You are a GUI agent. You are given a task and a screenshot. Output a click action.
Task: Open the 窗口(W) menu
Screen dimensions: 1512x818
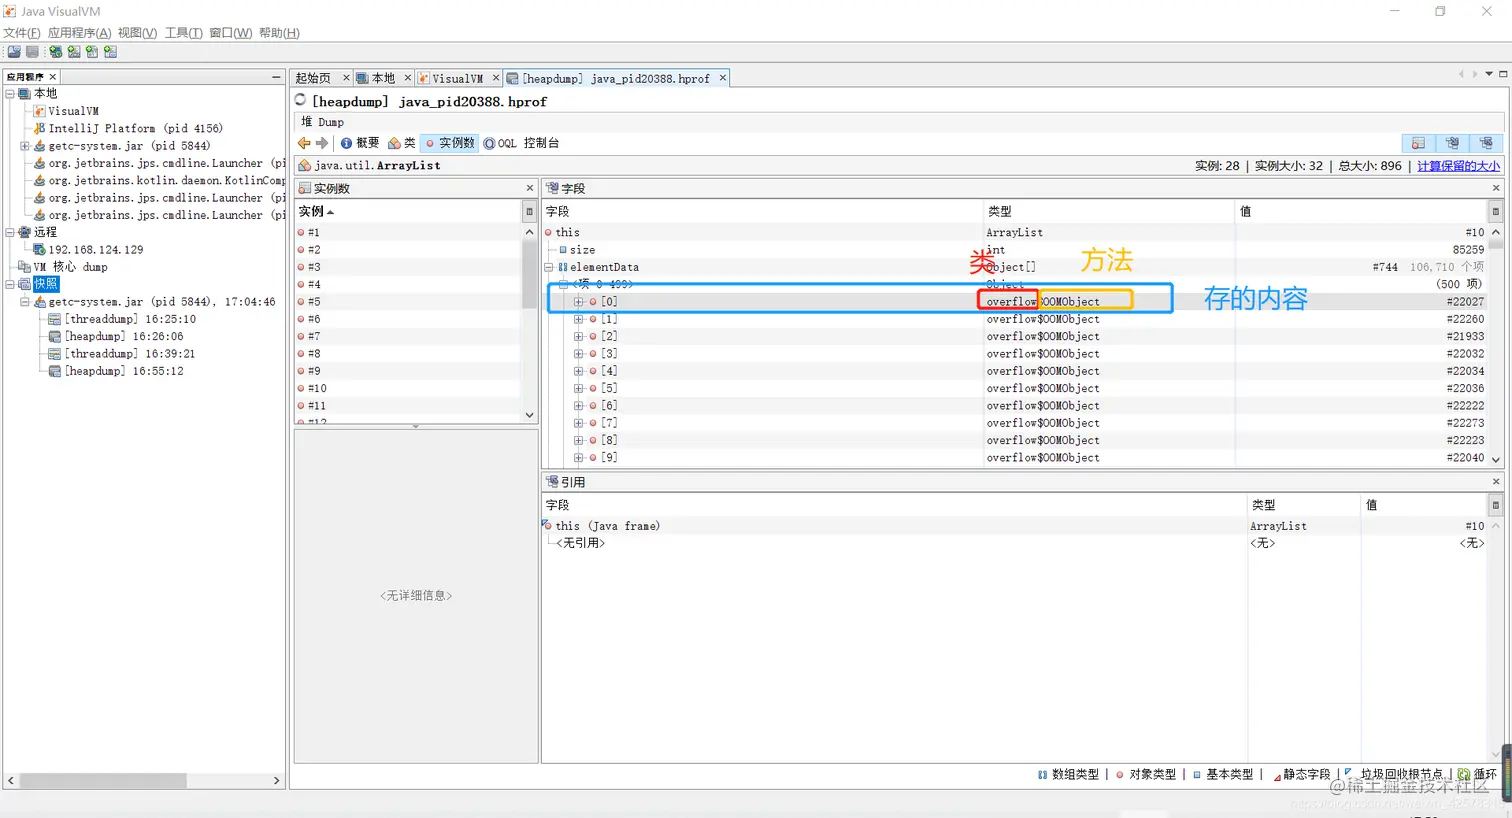click(231, 33)
